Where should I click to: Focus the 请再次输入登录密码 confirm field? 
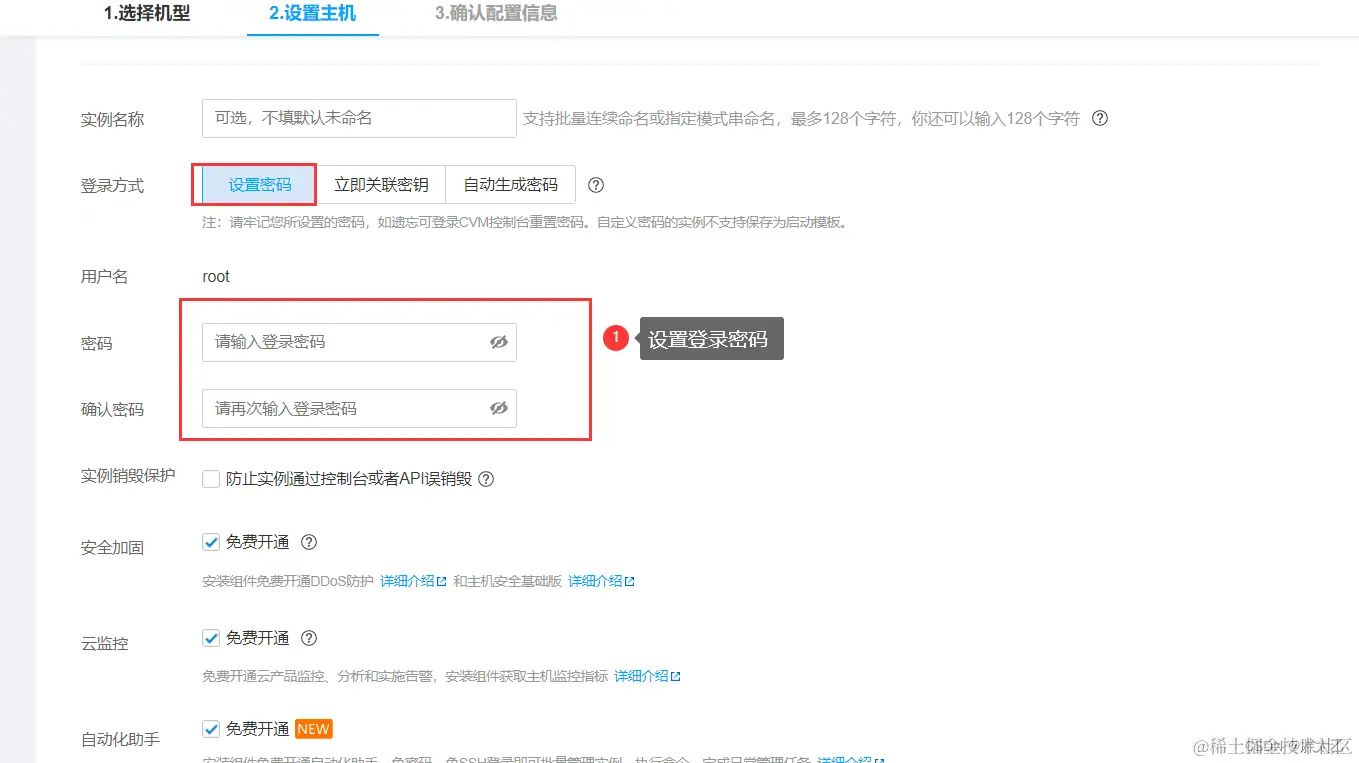pyautogui.click(x=359, y=408)
